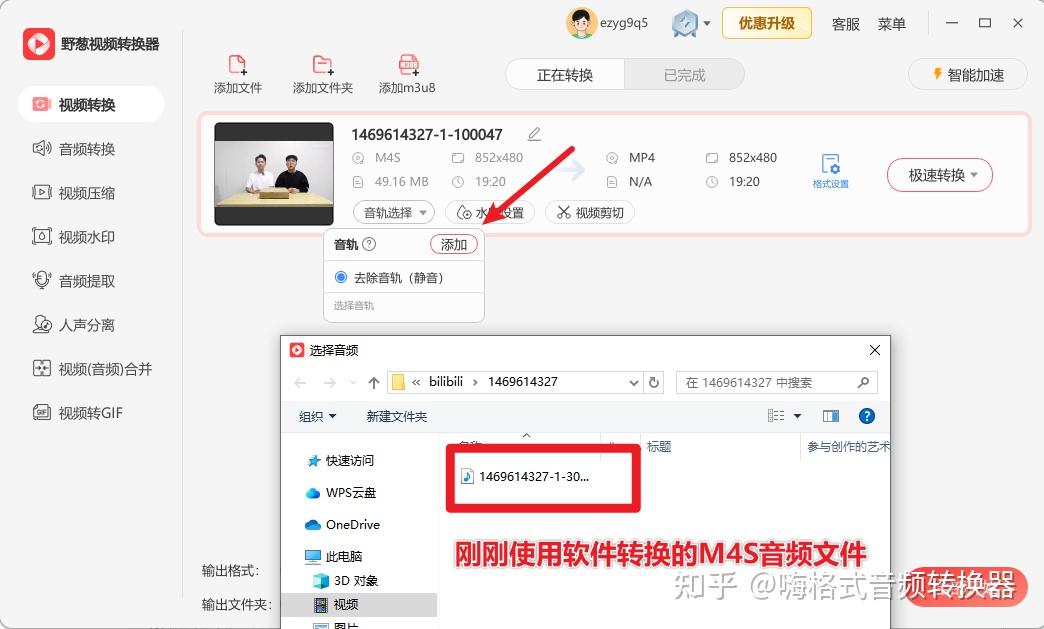Click the video thumbnail preview
The image size is (1044, 629).
click(x=274, y=174)
